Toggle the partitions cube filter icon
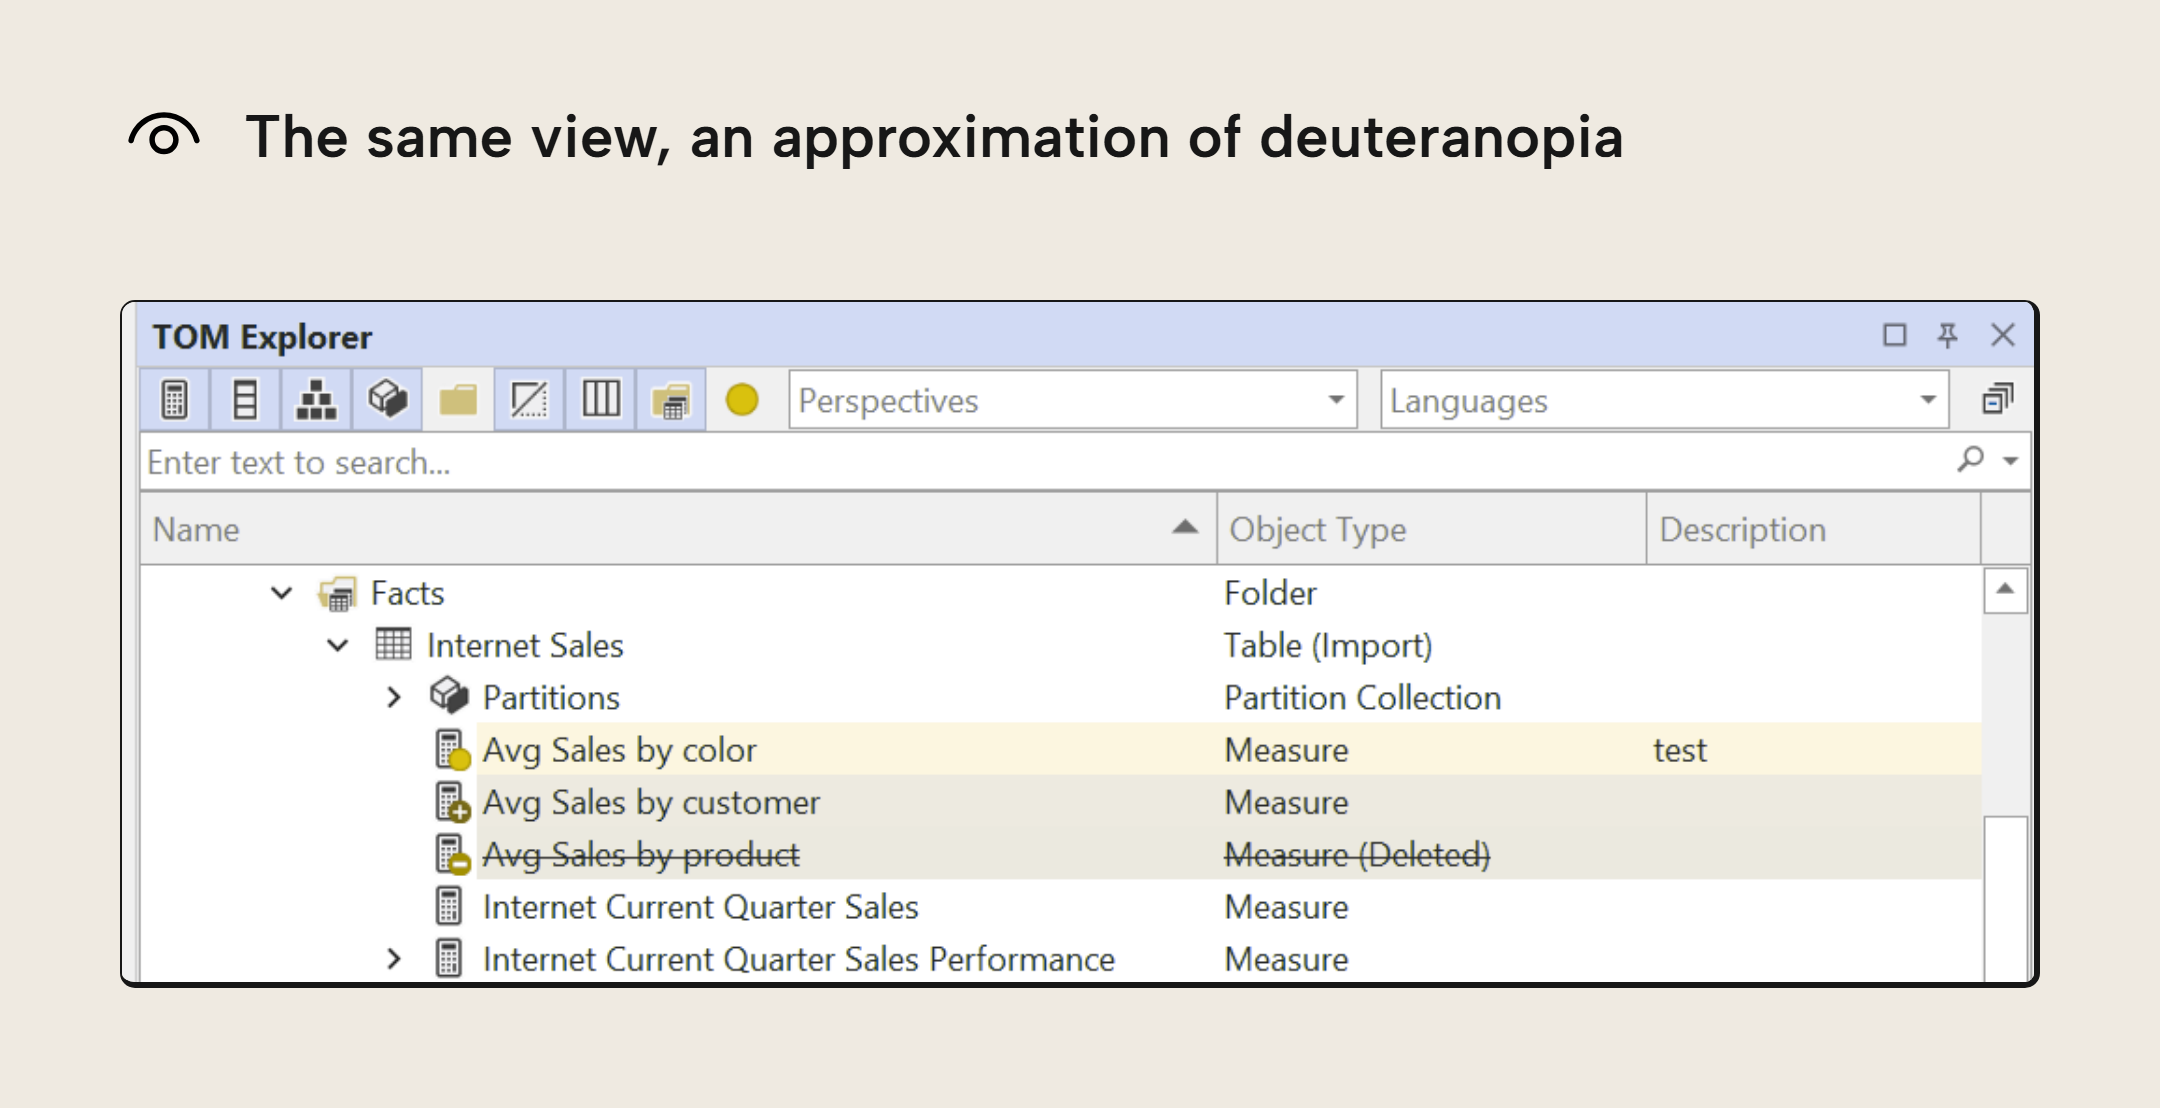 pyautogui.click(x=388, y=400)
